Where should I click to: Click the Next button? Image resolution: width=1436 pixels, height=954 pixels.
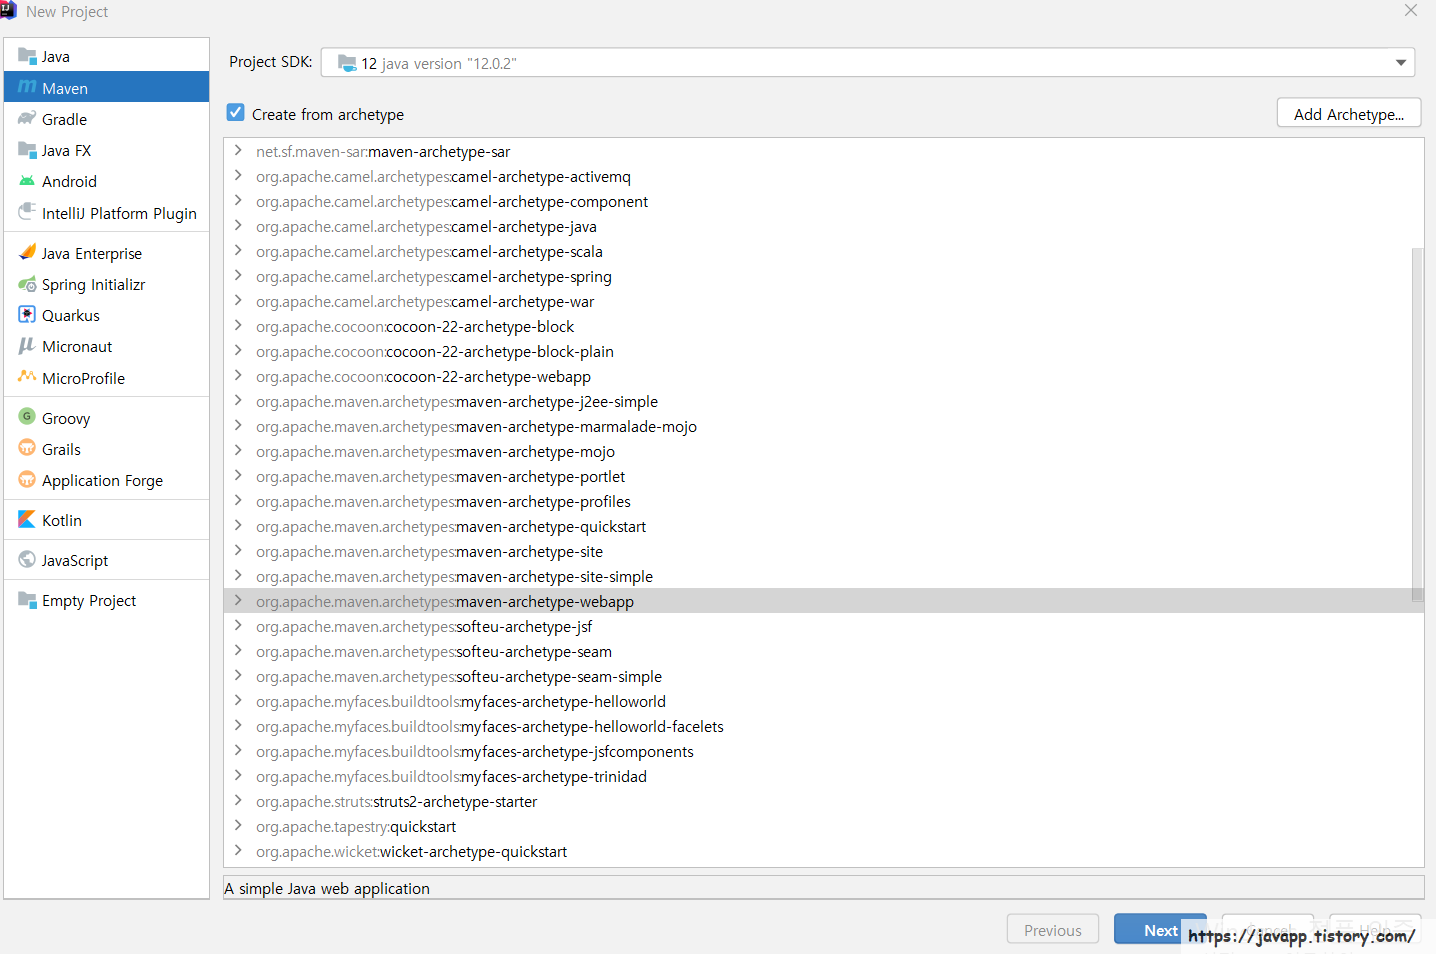coord(1160,929)
